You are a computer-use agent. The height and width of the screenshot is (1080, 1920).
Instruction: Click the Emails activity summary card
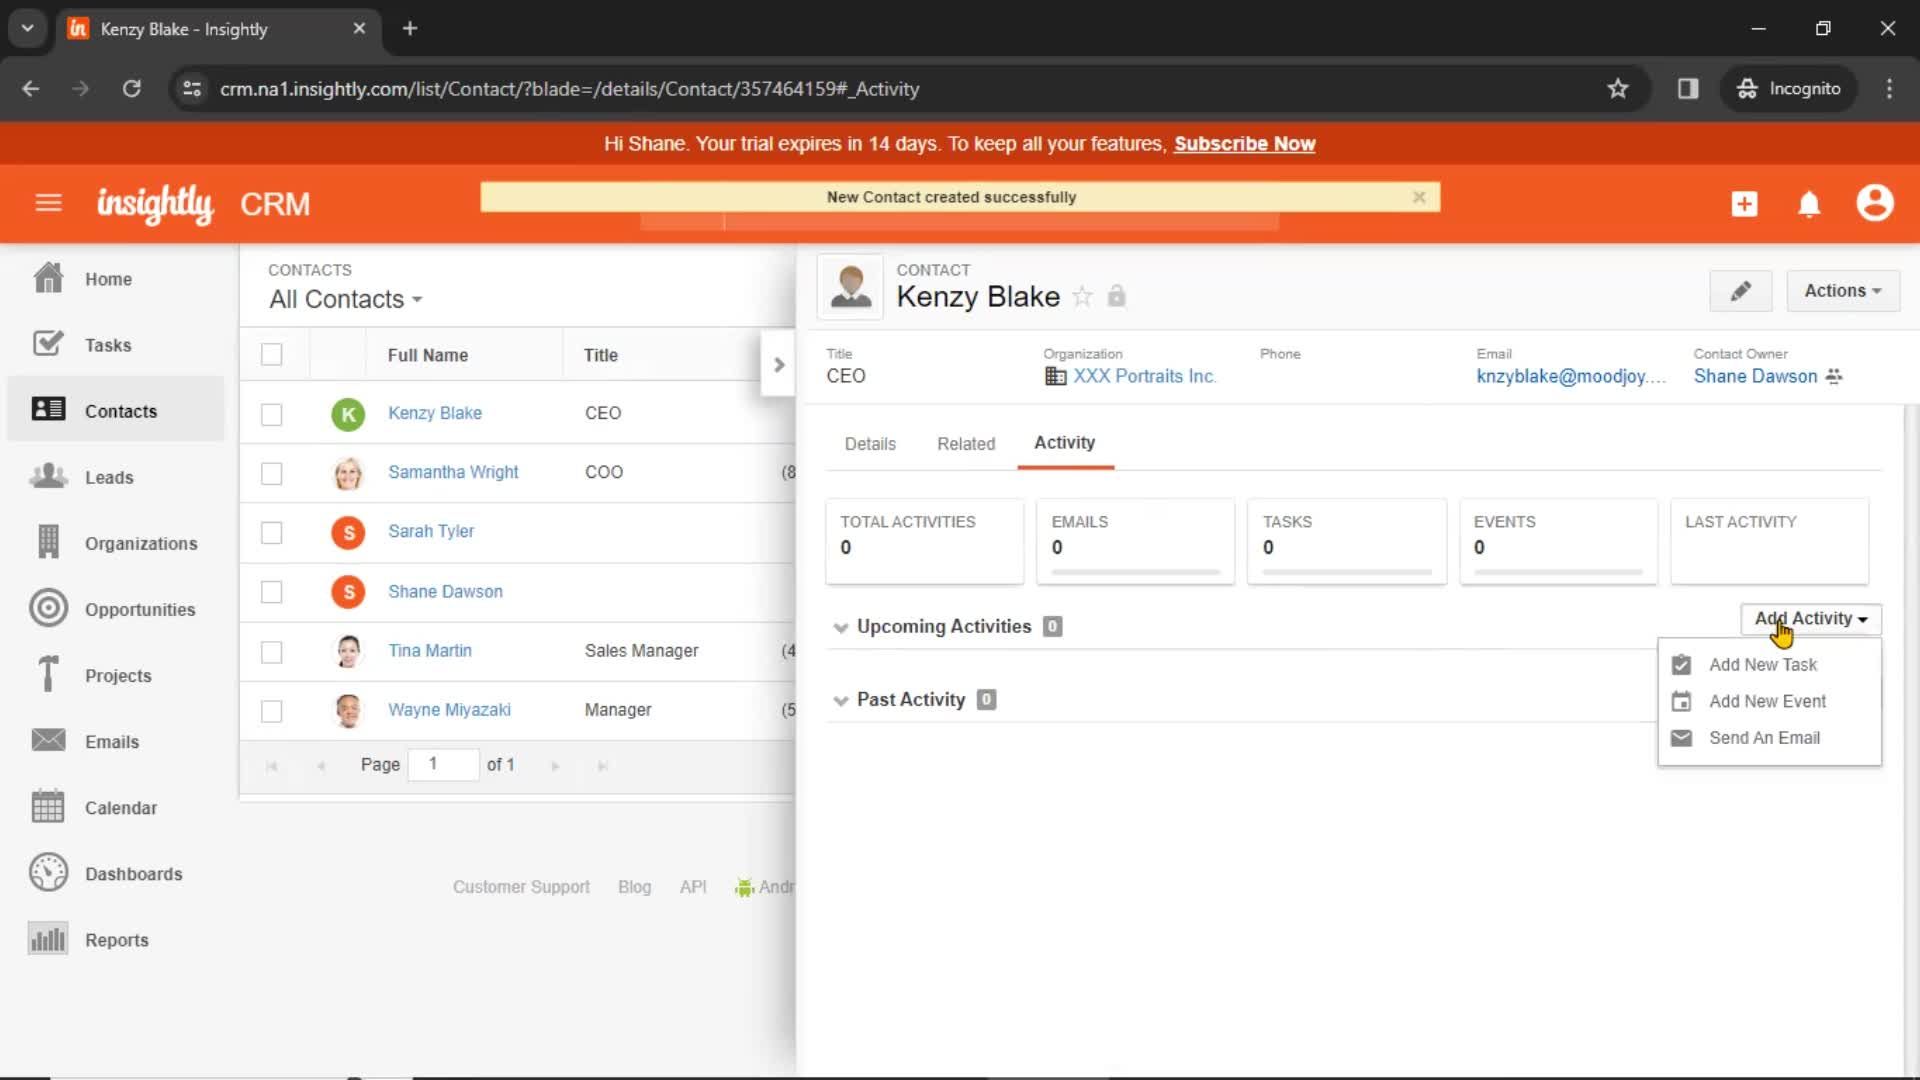tap(1135, 541)
